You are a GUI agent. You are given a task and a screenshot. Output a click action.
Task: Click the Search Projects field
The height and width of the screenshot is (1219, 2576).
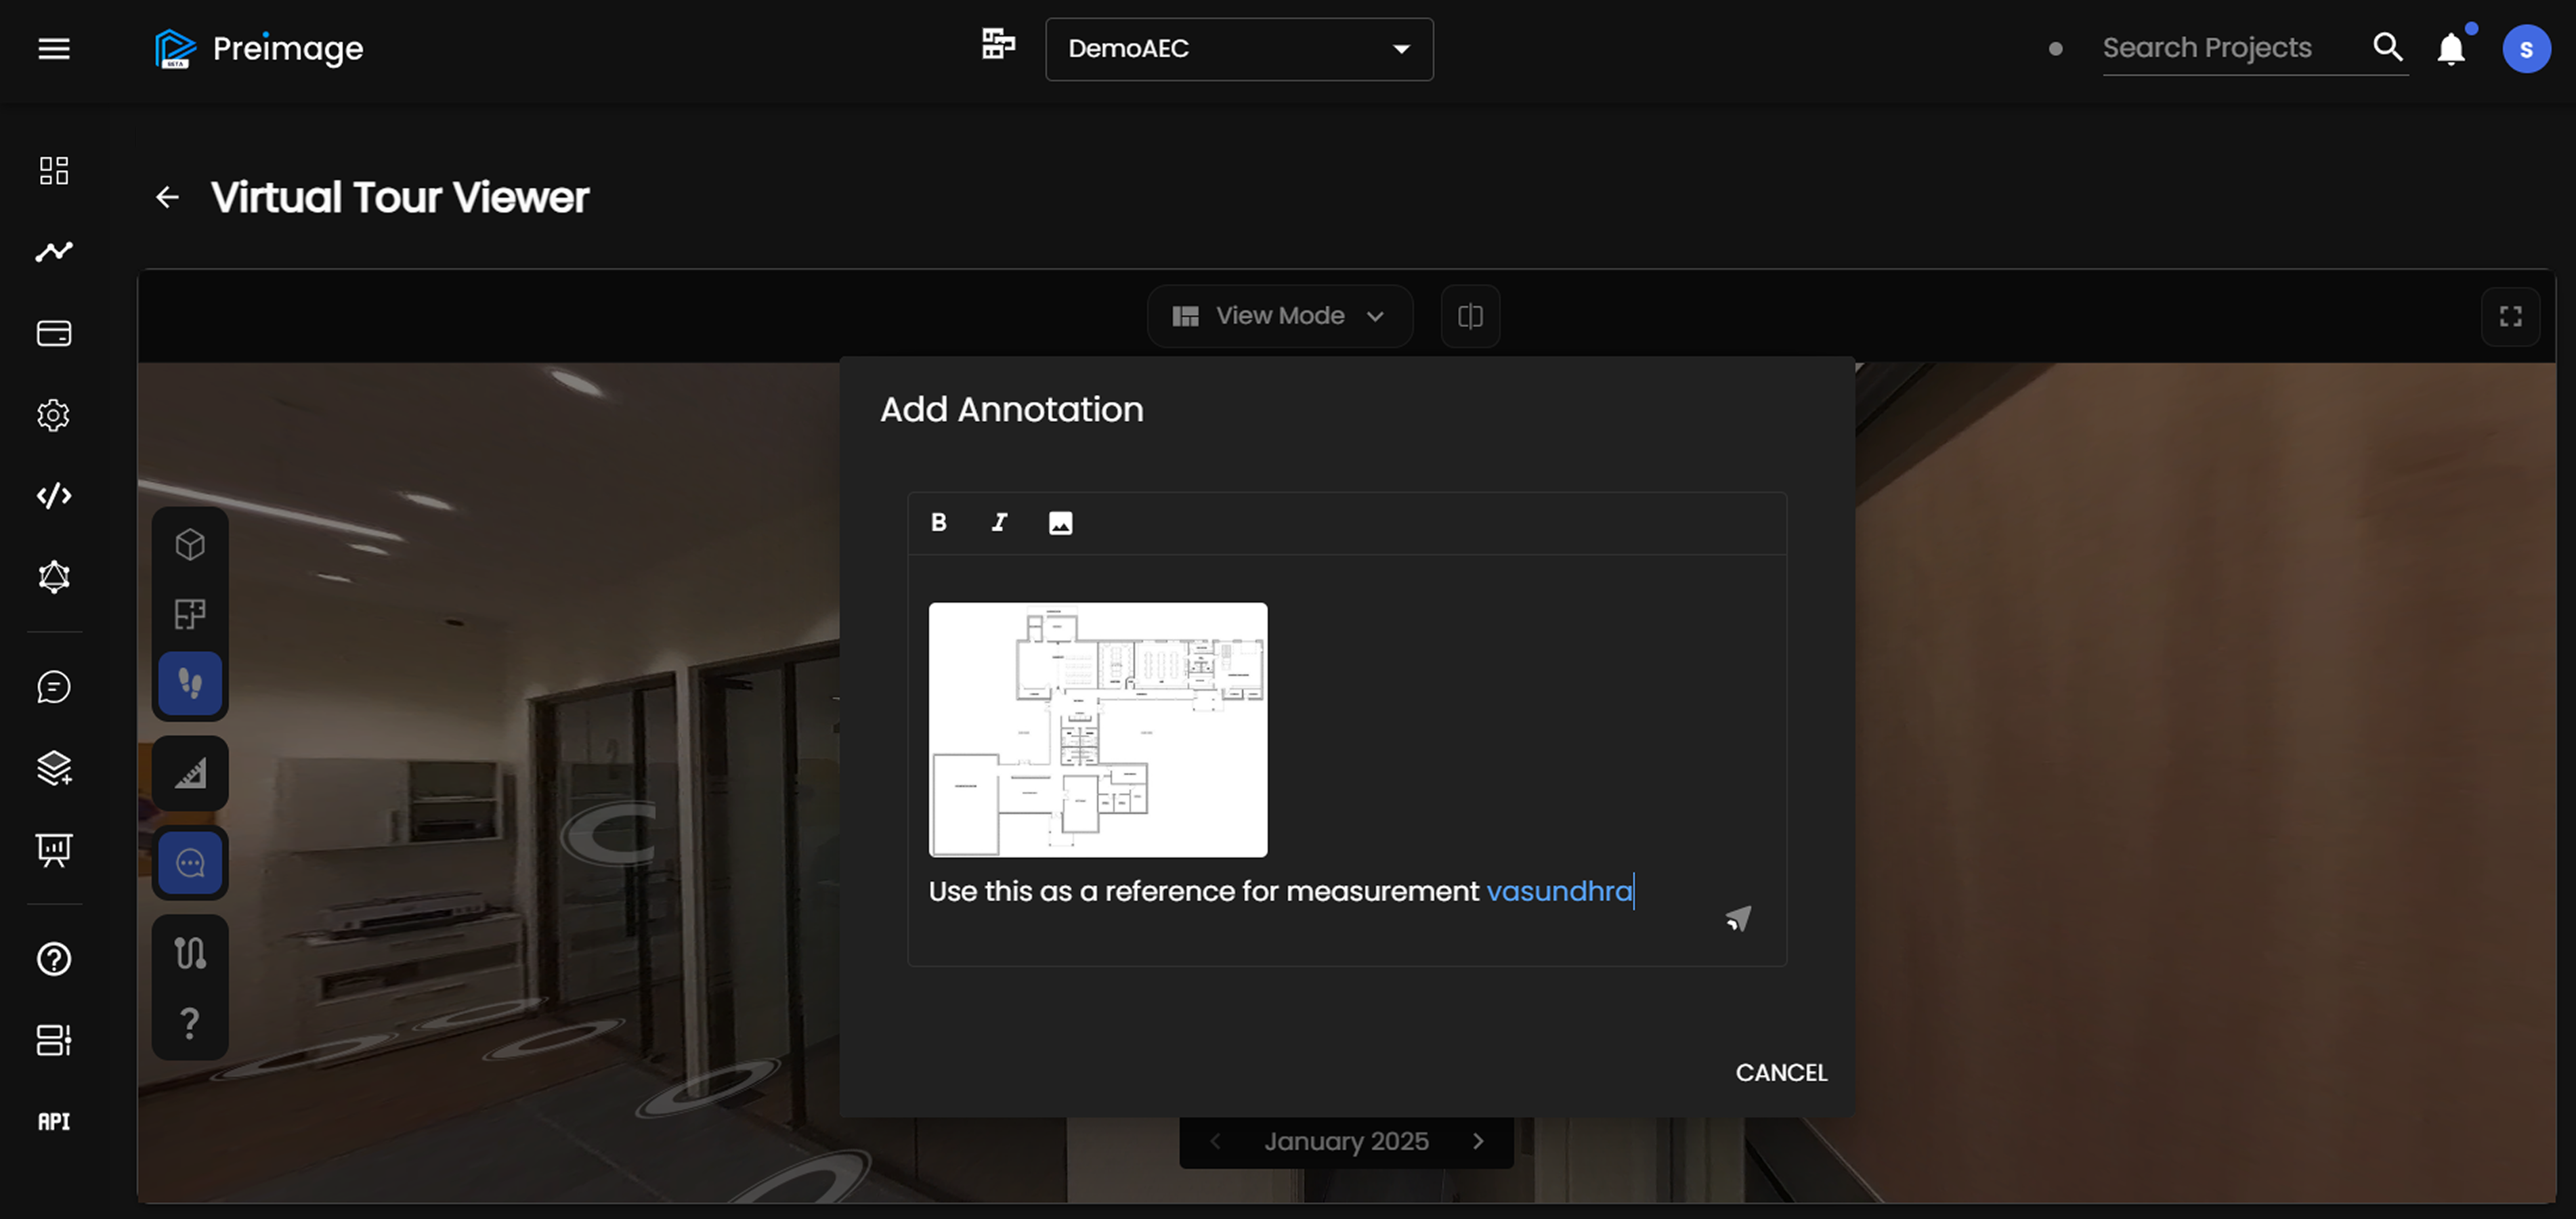(2228, 48)
